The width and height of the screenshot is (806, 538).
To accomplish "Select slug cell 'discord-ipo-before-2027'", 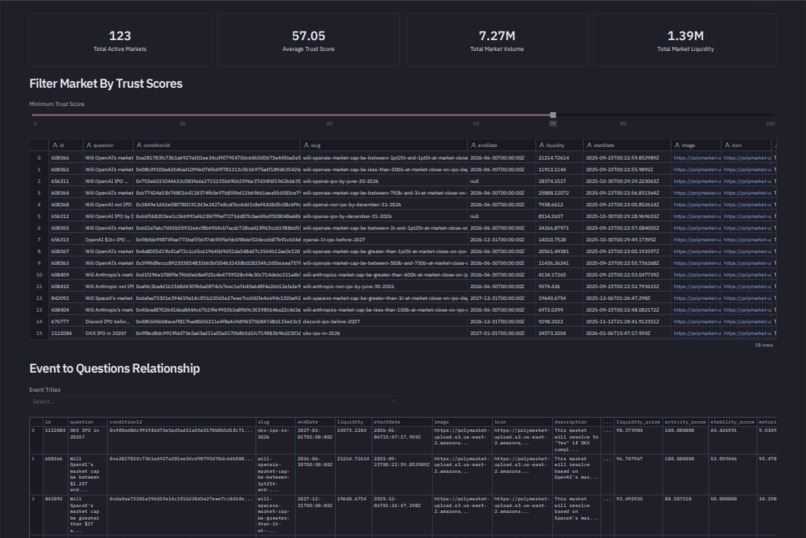I will tap(384, 322).
